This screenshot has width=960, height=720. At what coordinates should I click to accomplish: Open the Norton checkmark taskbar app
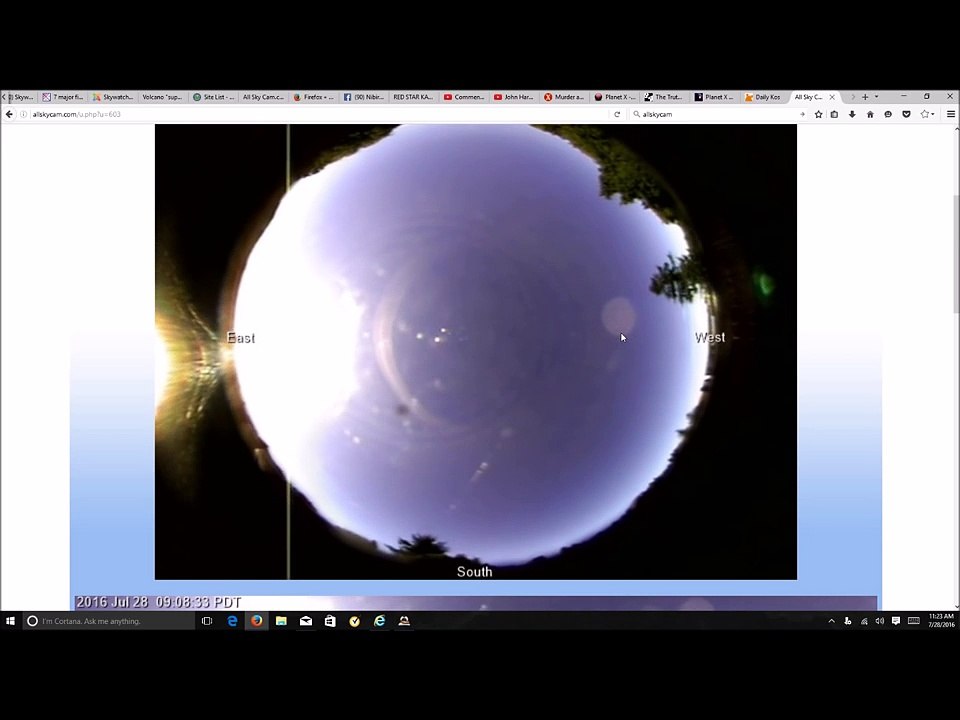354,621
